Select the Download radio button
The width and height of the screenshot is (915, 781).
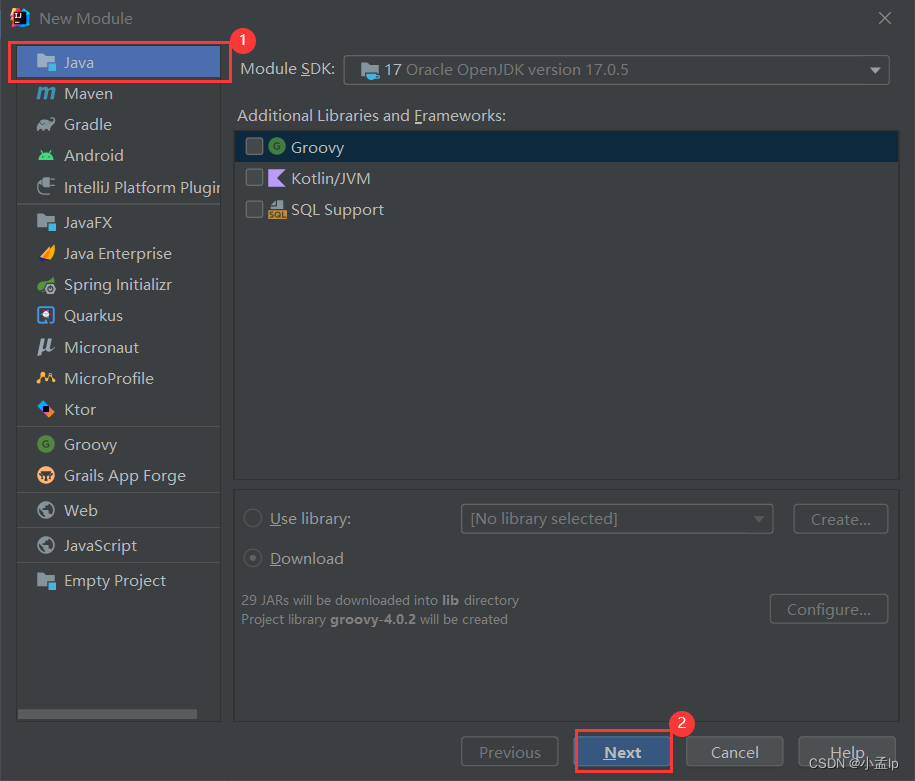click(x=253, y=558)
